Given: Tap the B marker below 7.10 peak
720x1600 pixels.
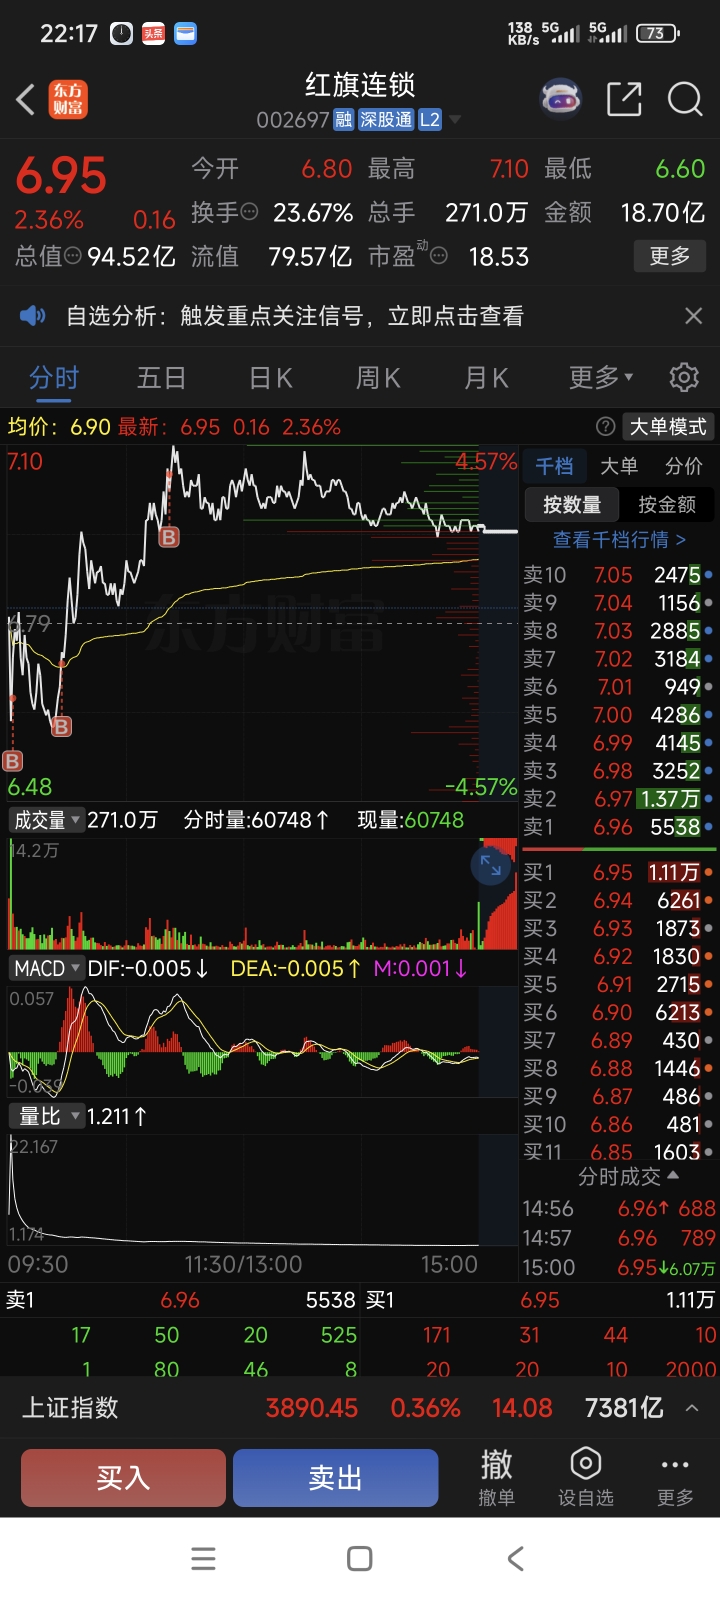Looking at the screenshot, I should tap(169, 538).
